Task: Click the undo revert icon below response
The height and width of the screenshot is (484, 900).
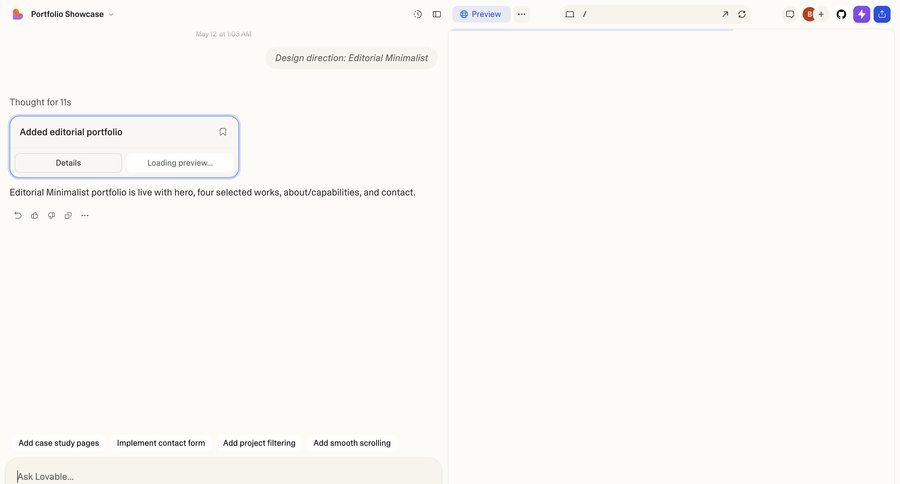Action: point(18,216)
